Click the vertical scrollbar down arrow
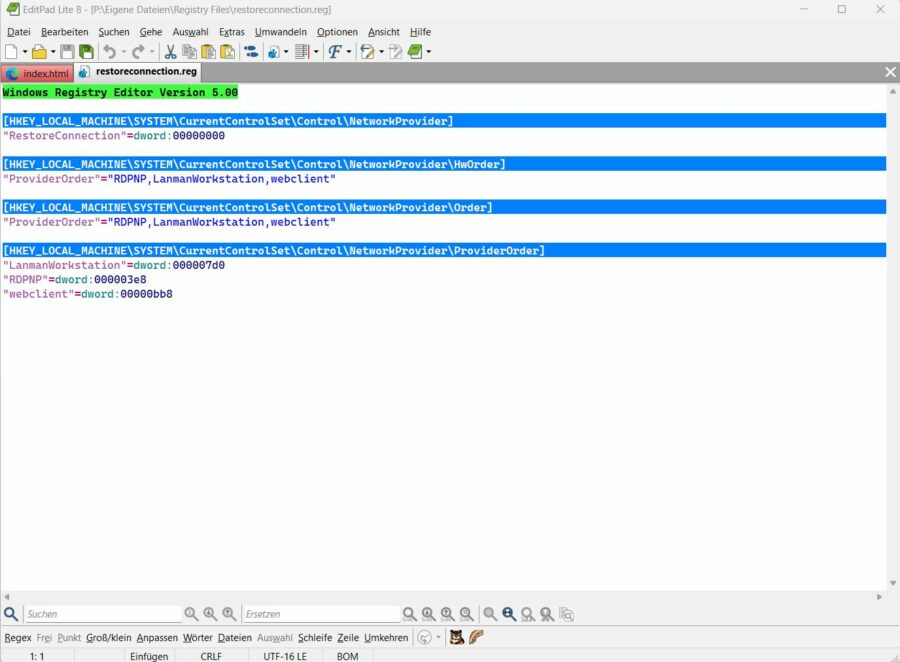900x662 pixels. 892,583
